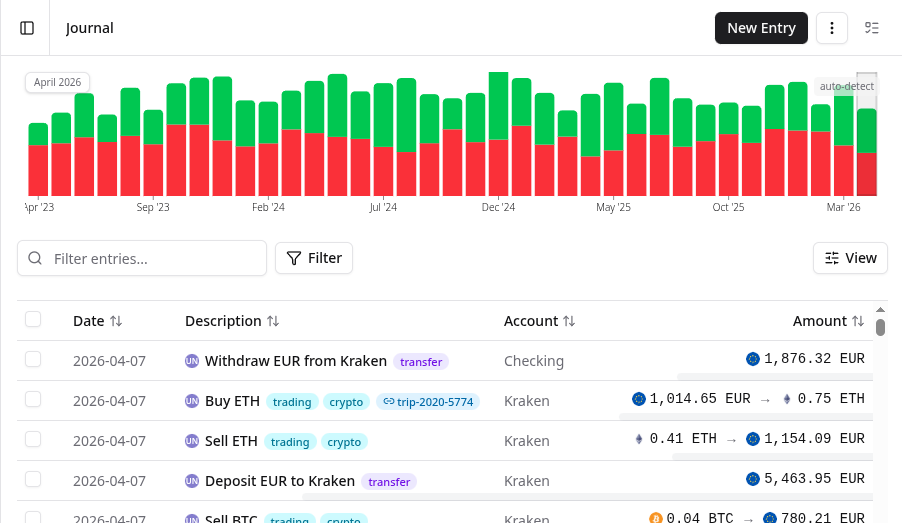The image size is (902, 523).
Task: Open the View options dropdown
Action: pyautogui.click(x=850, y=258)
